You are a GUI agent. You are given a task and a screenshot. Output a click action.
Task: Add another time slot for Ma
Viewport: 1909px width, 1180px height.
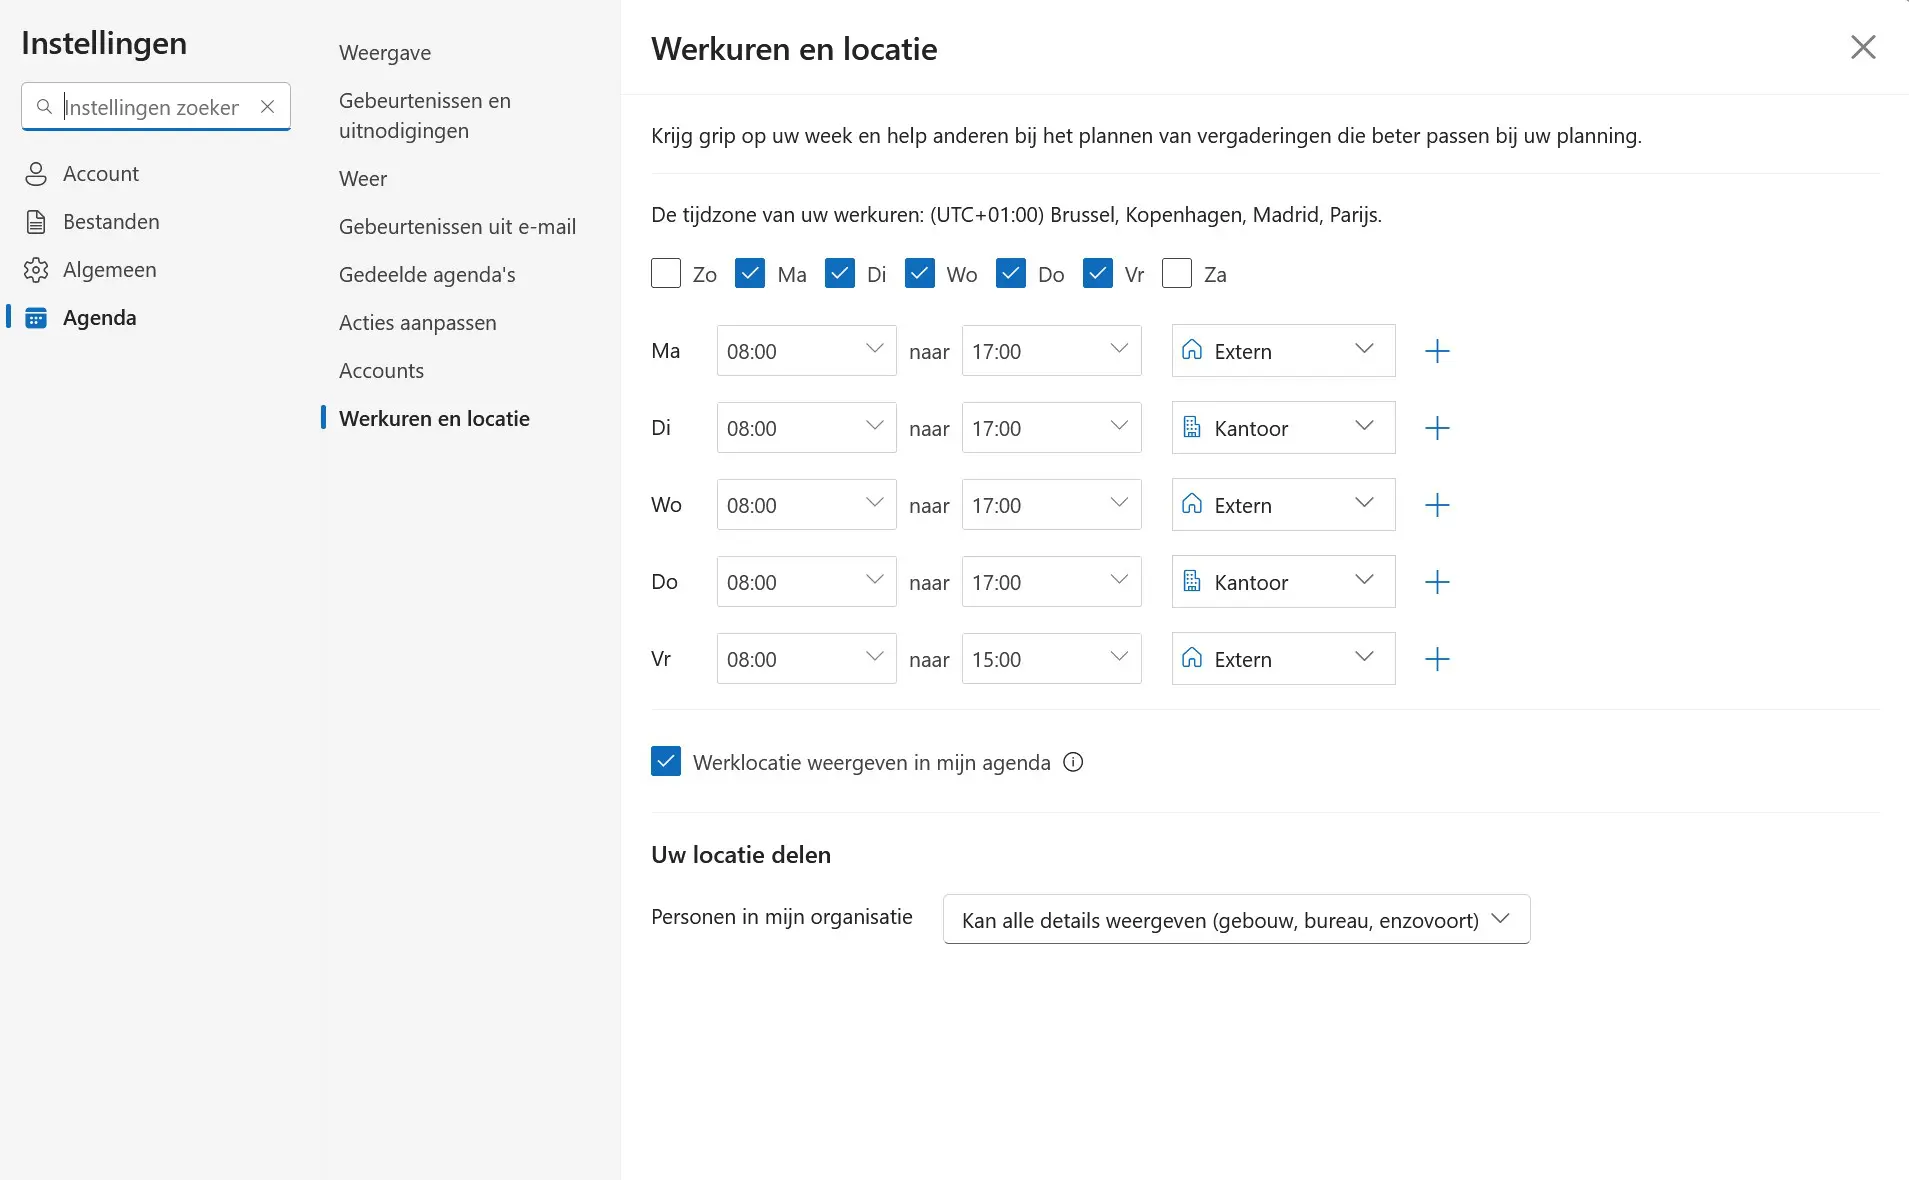click(x=1437, y=351)
